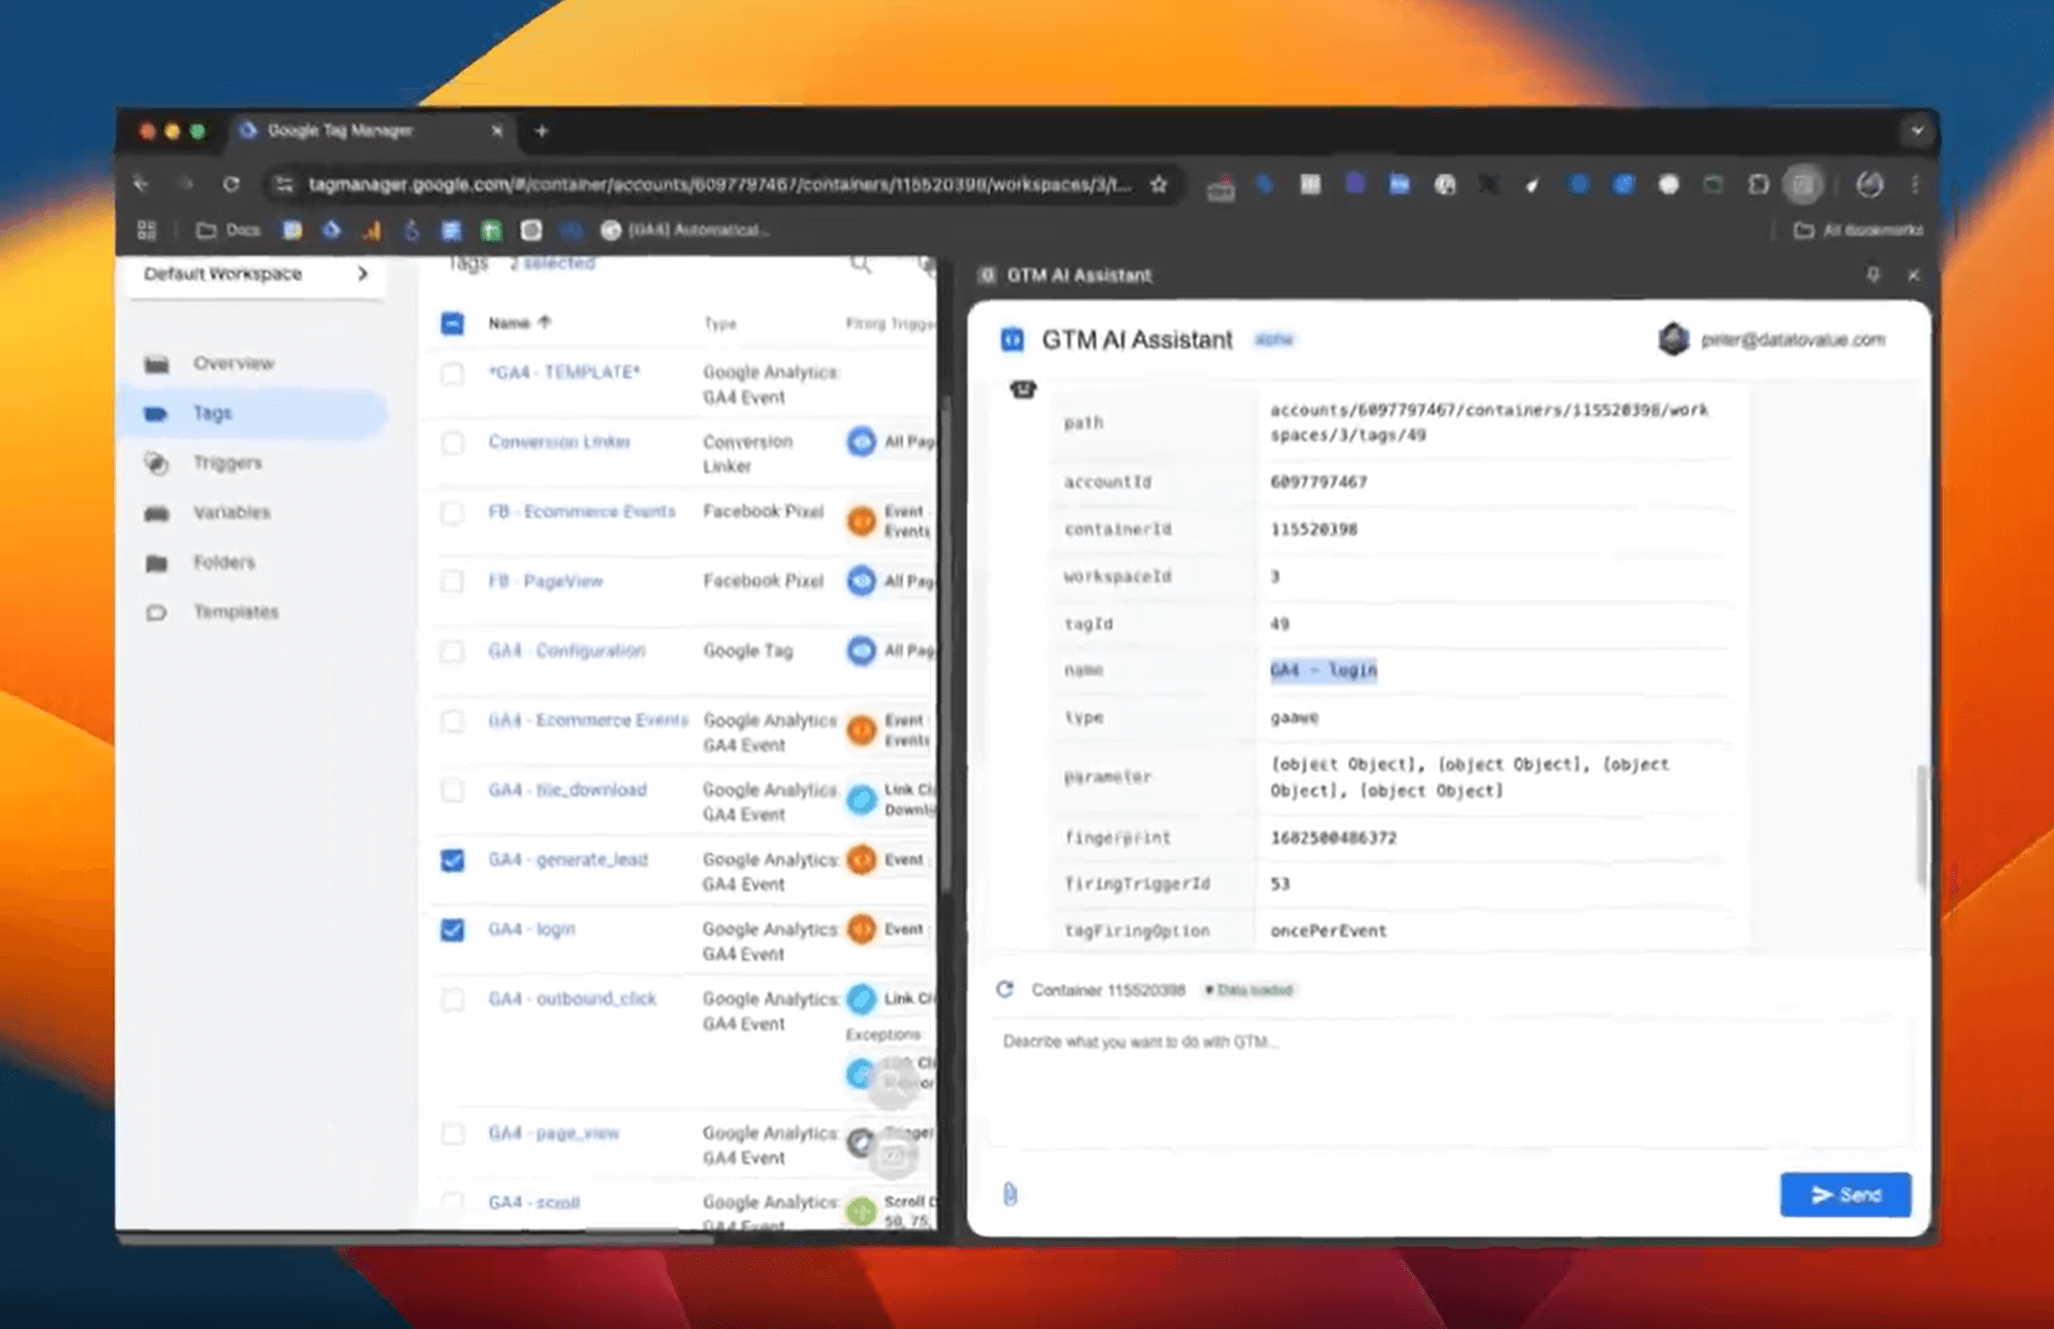Click trigger icon for GA4 - file_download
Image resolution: width=2054 pixels, height=1329 pixels.
861,800
